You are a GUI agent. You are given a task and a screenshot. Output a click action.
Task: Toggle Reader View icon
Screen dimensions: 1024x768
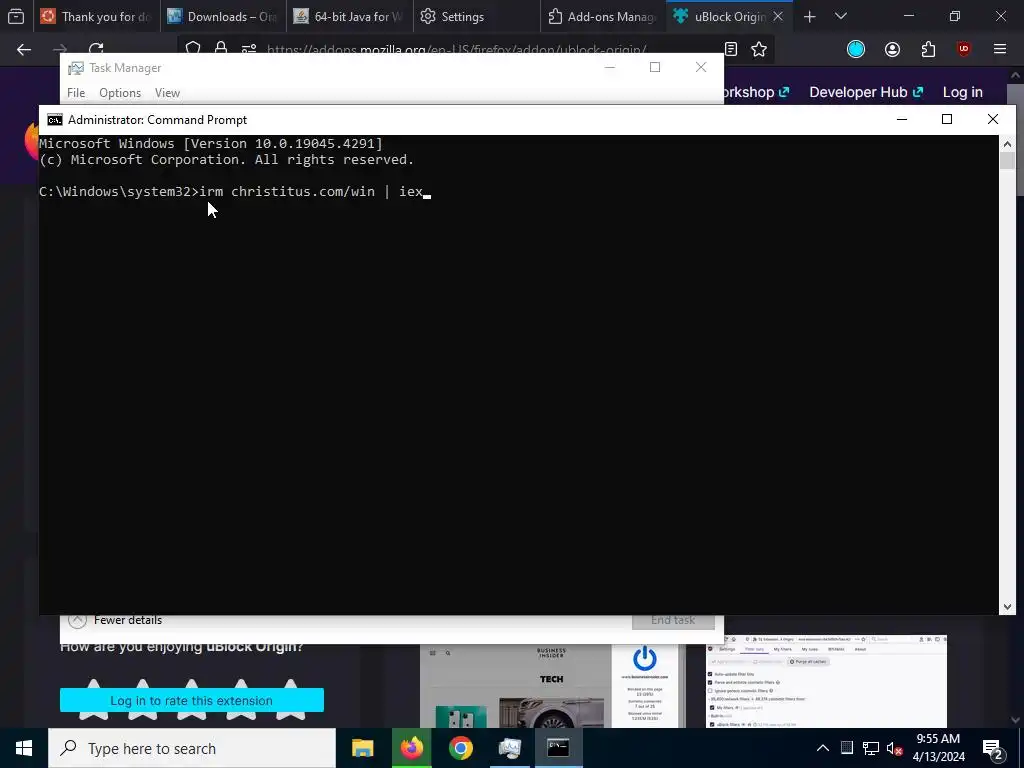click(731, 49)
